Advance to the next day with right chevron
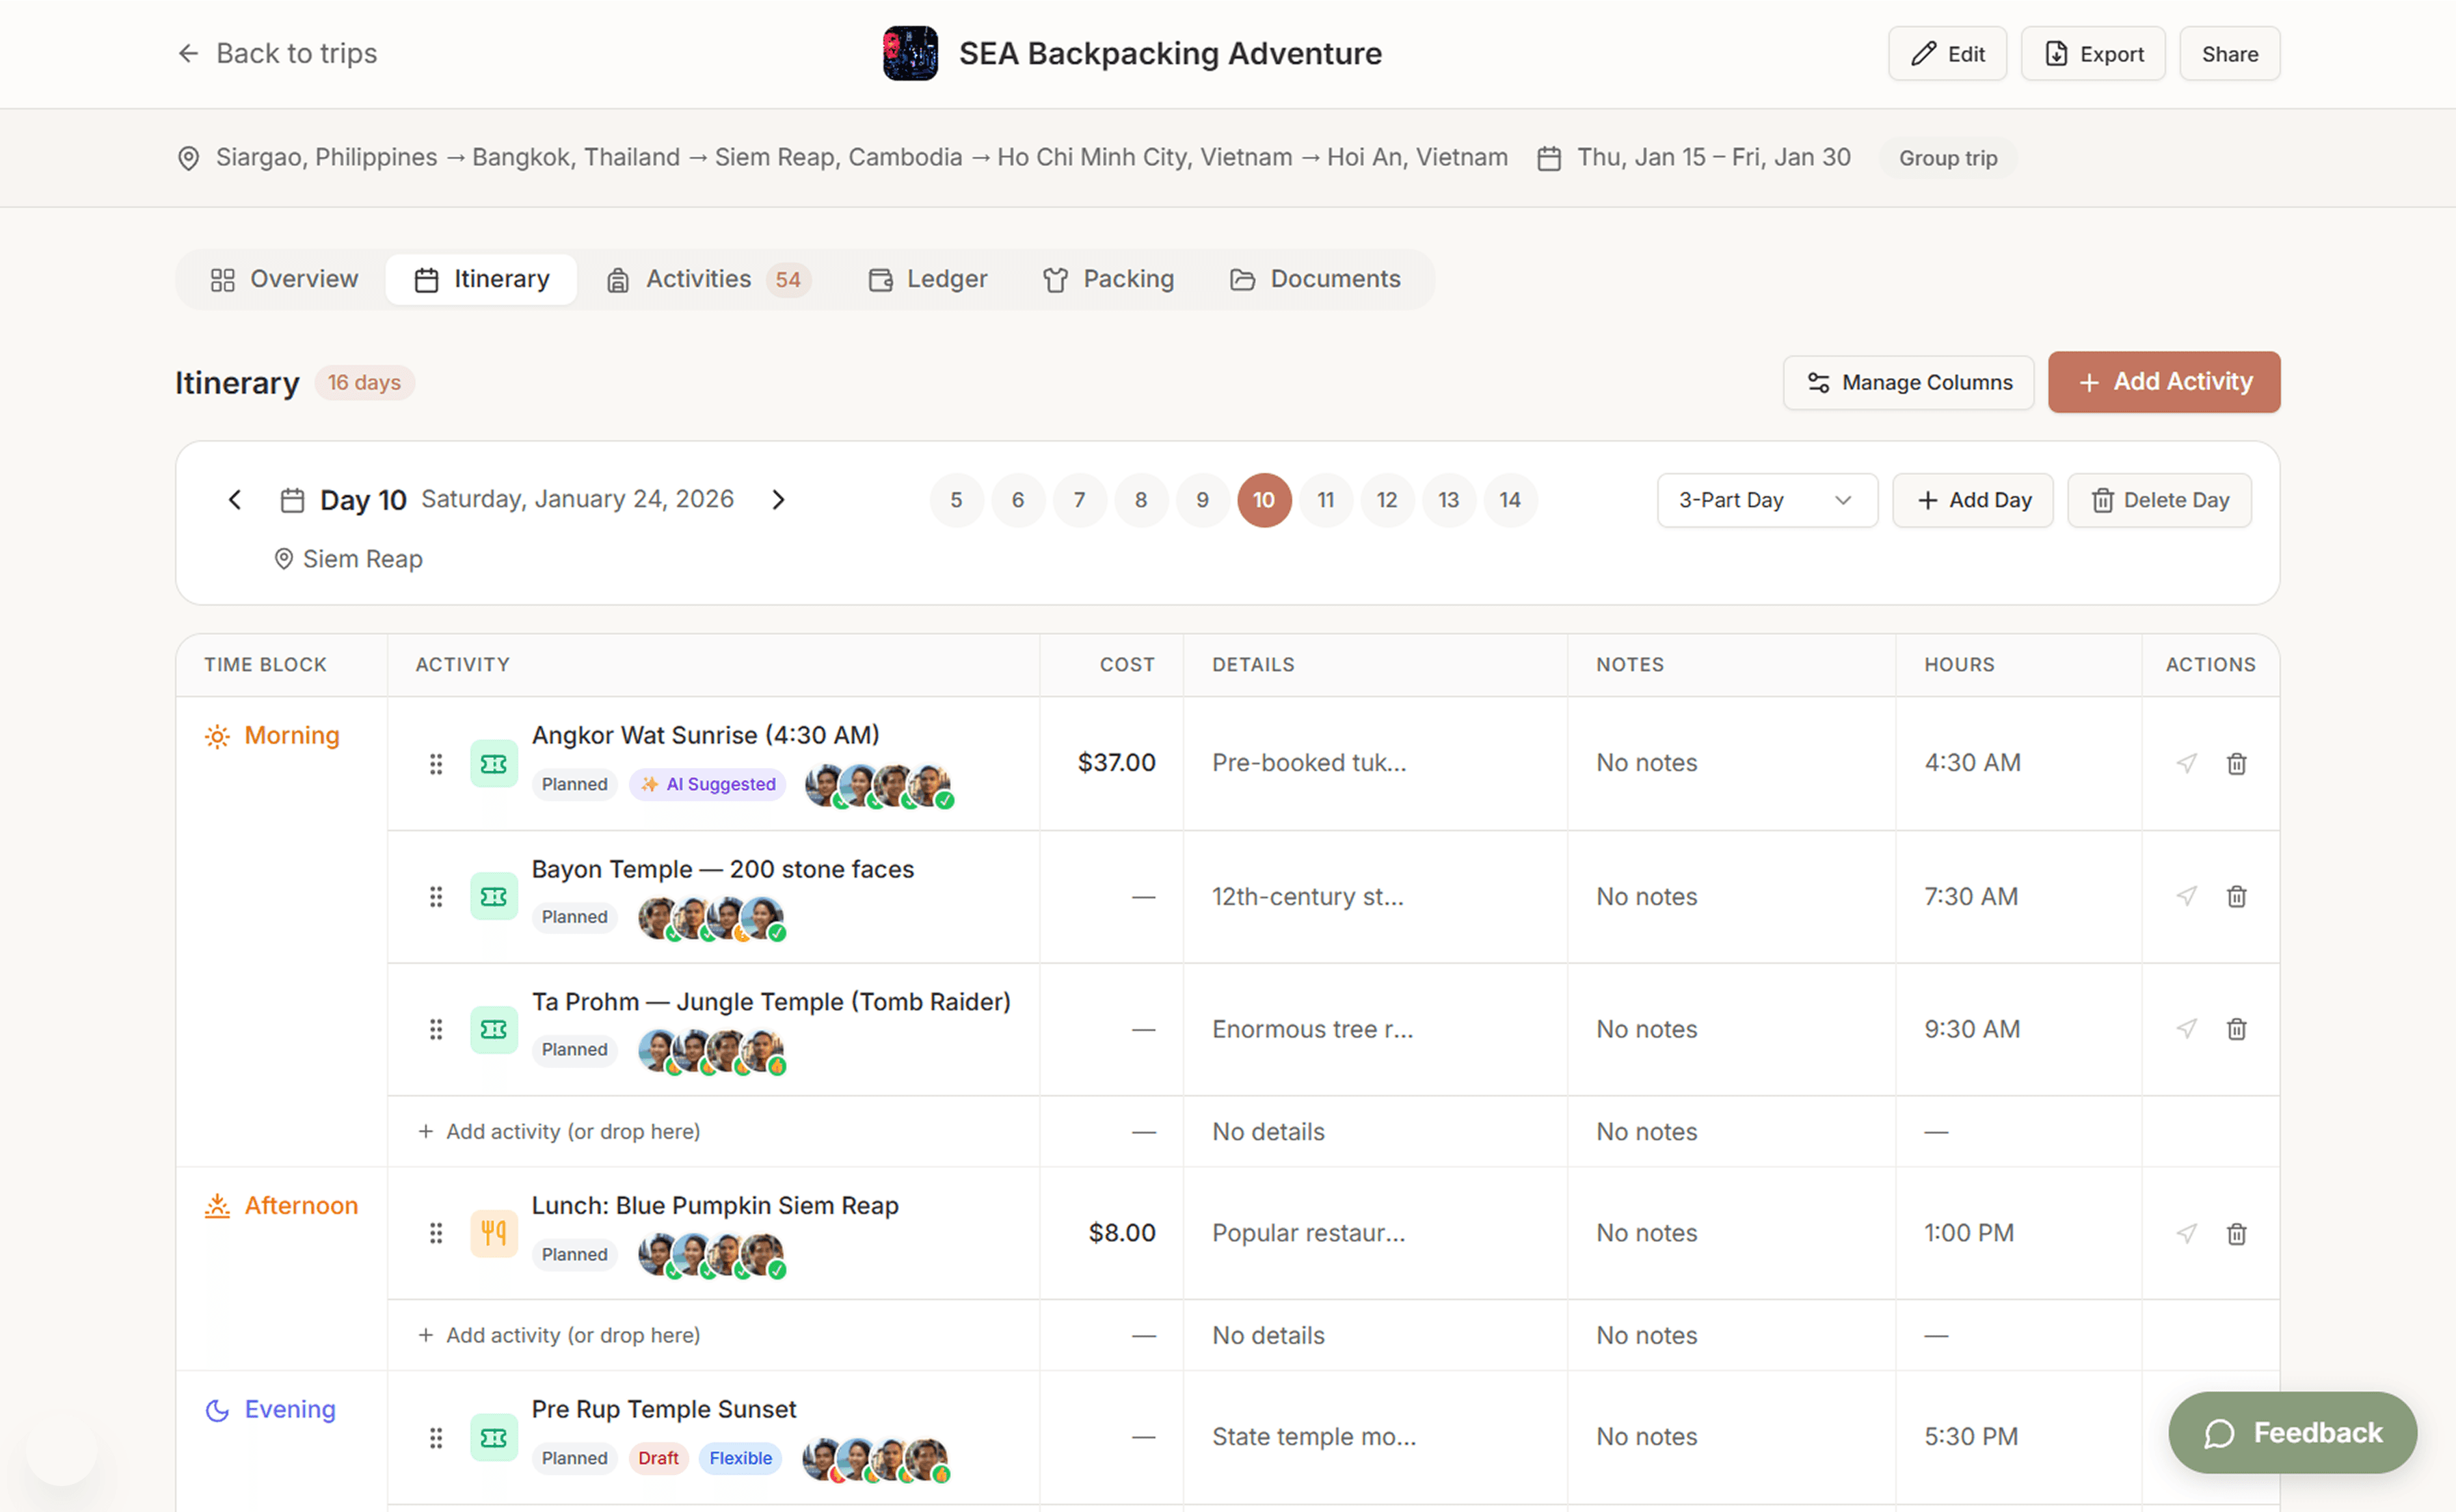2456x1512 pixels. [x=778, y=499]
